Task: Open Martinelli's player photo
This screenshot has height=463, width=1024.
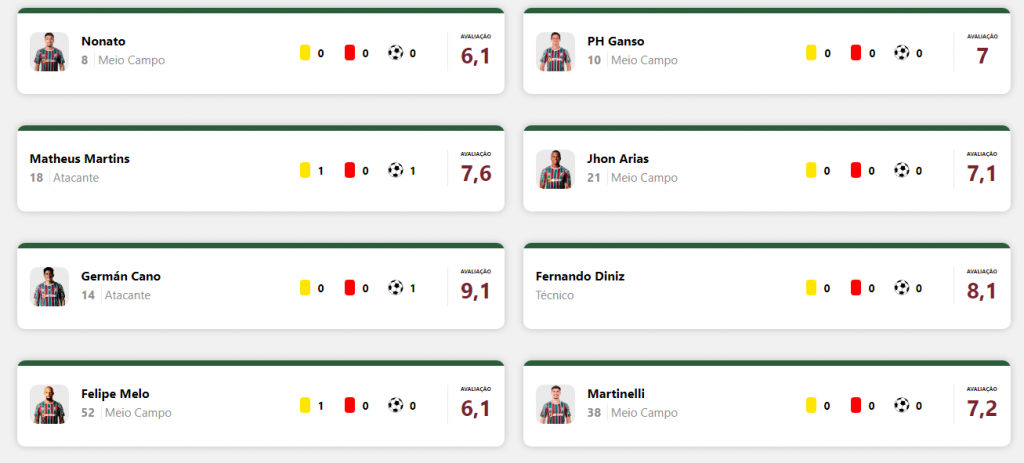Action: (555, 404)
